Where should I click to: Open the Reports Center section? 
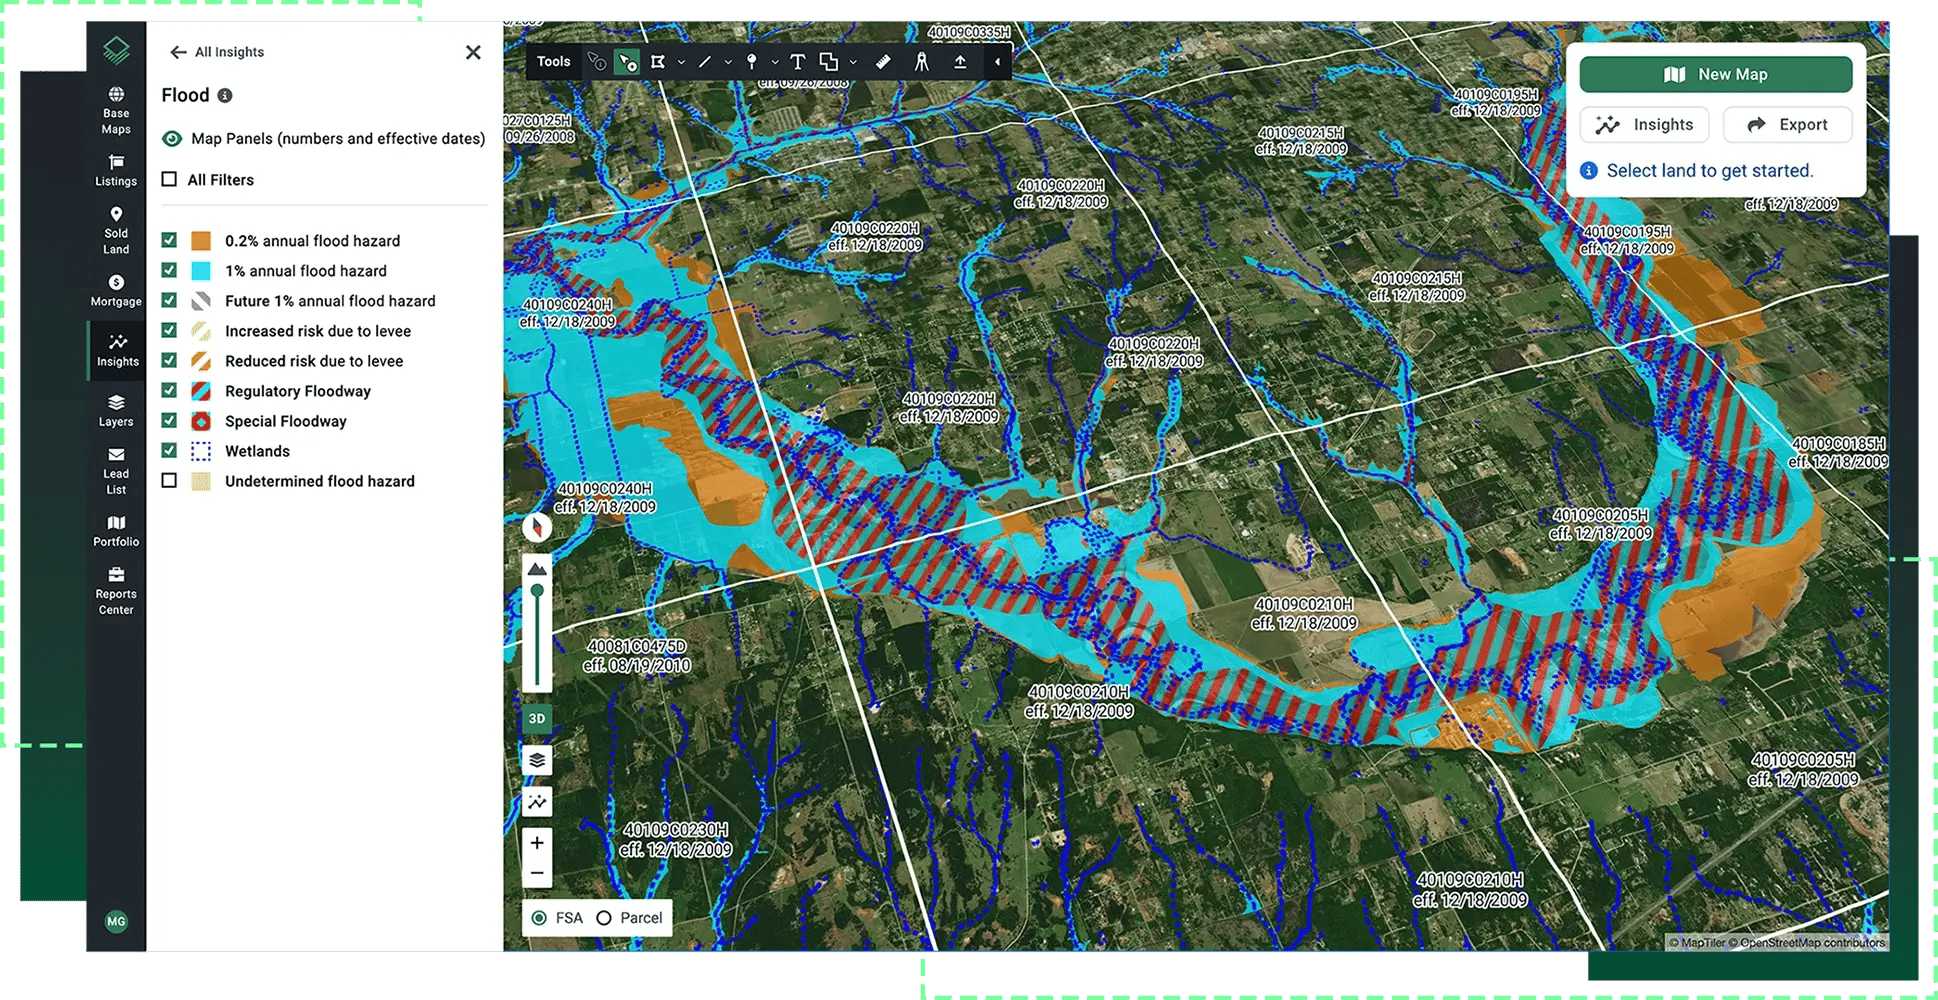click(x=116, y=591)
